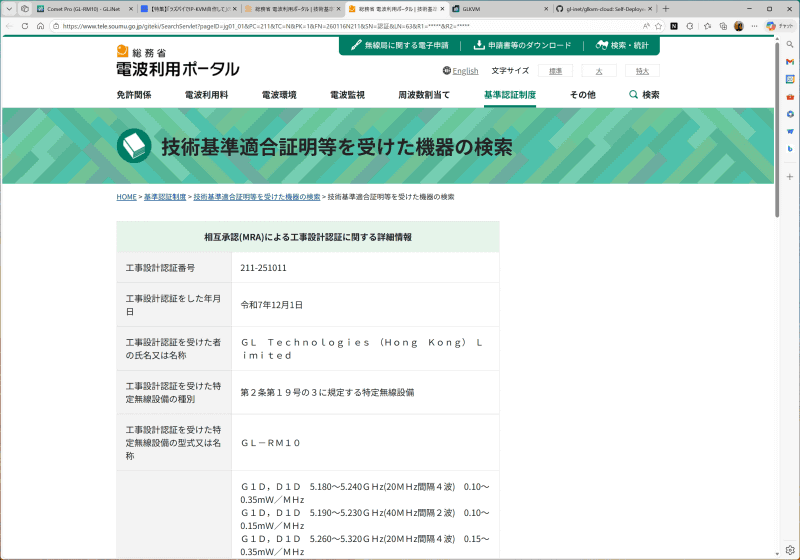Open the Bing icon in the sidebar
Image resolution: width=800 pixels, height=560 pixels.
tap(790, 149)
